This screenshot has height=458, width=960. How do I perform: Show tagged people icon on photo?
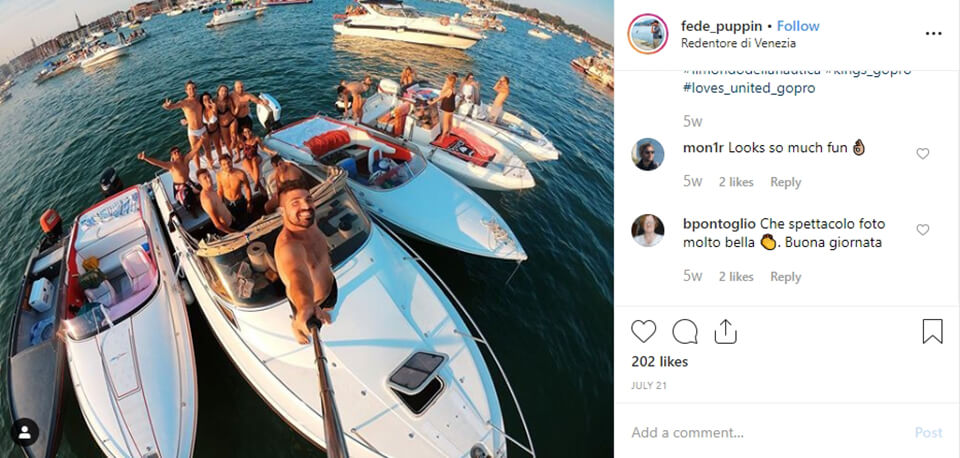coord(25,432)
